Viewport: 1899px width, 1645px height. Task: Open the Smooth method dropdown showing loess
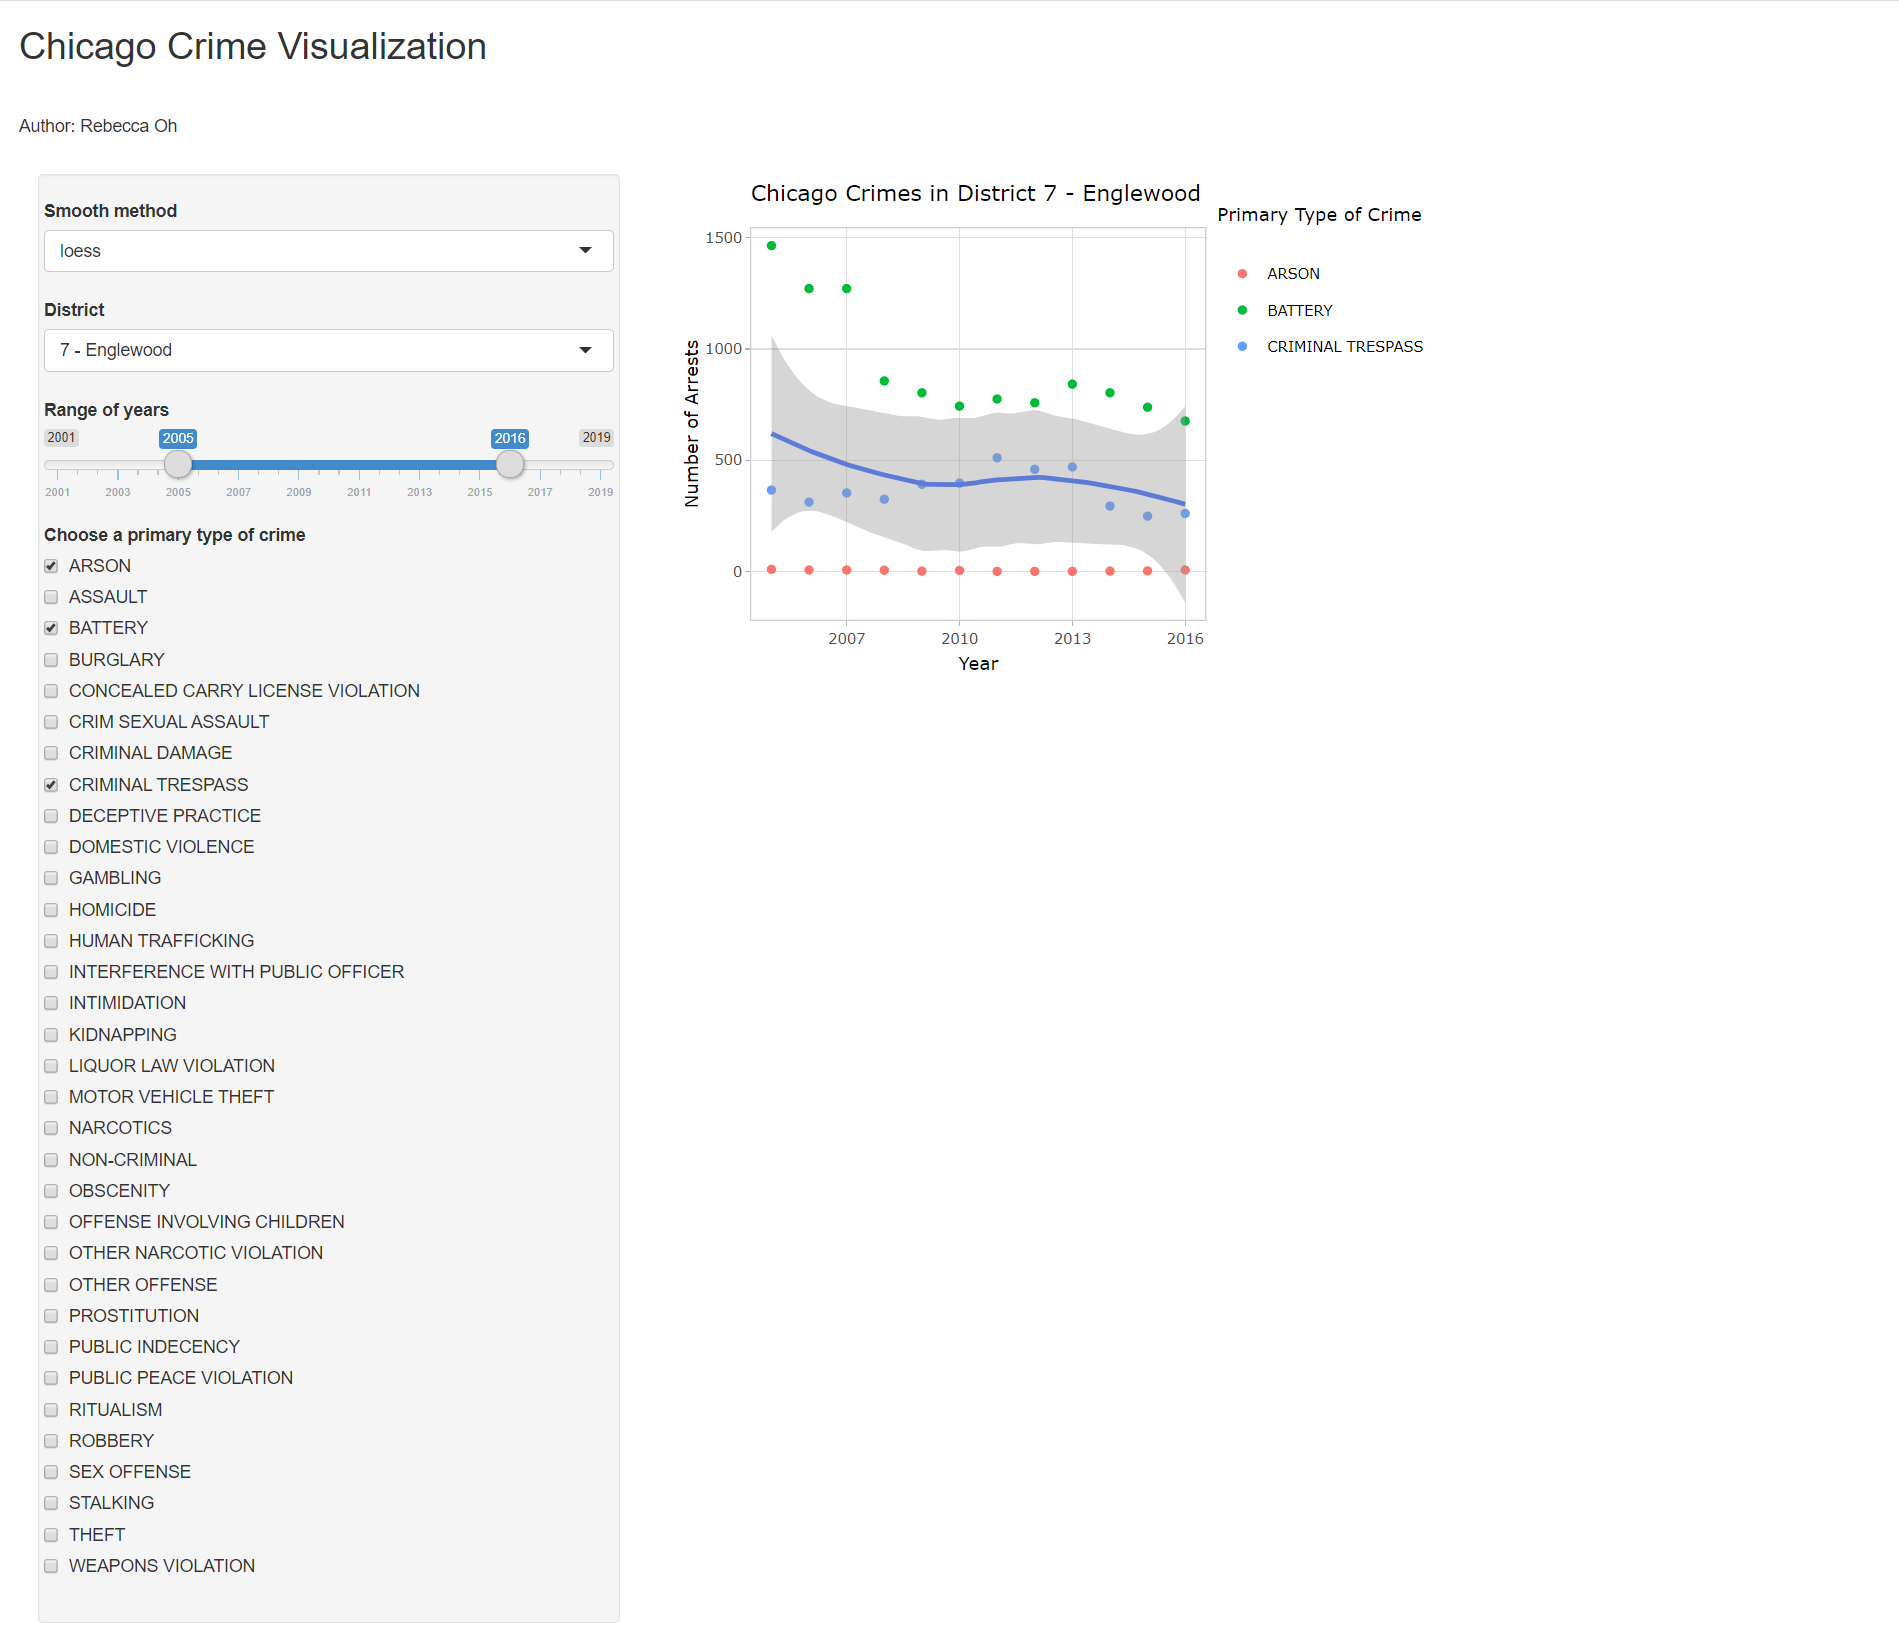pyautogui.click(x=328, y=251)
